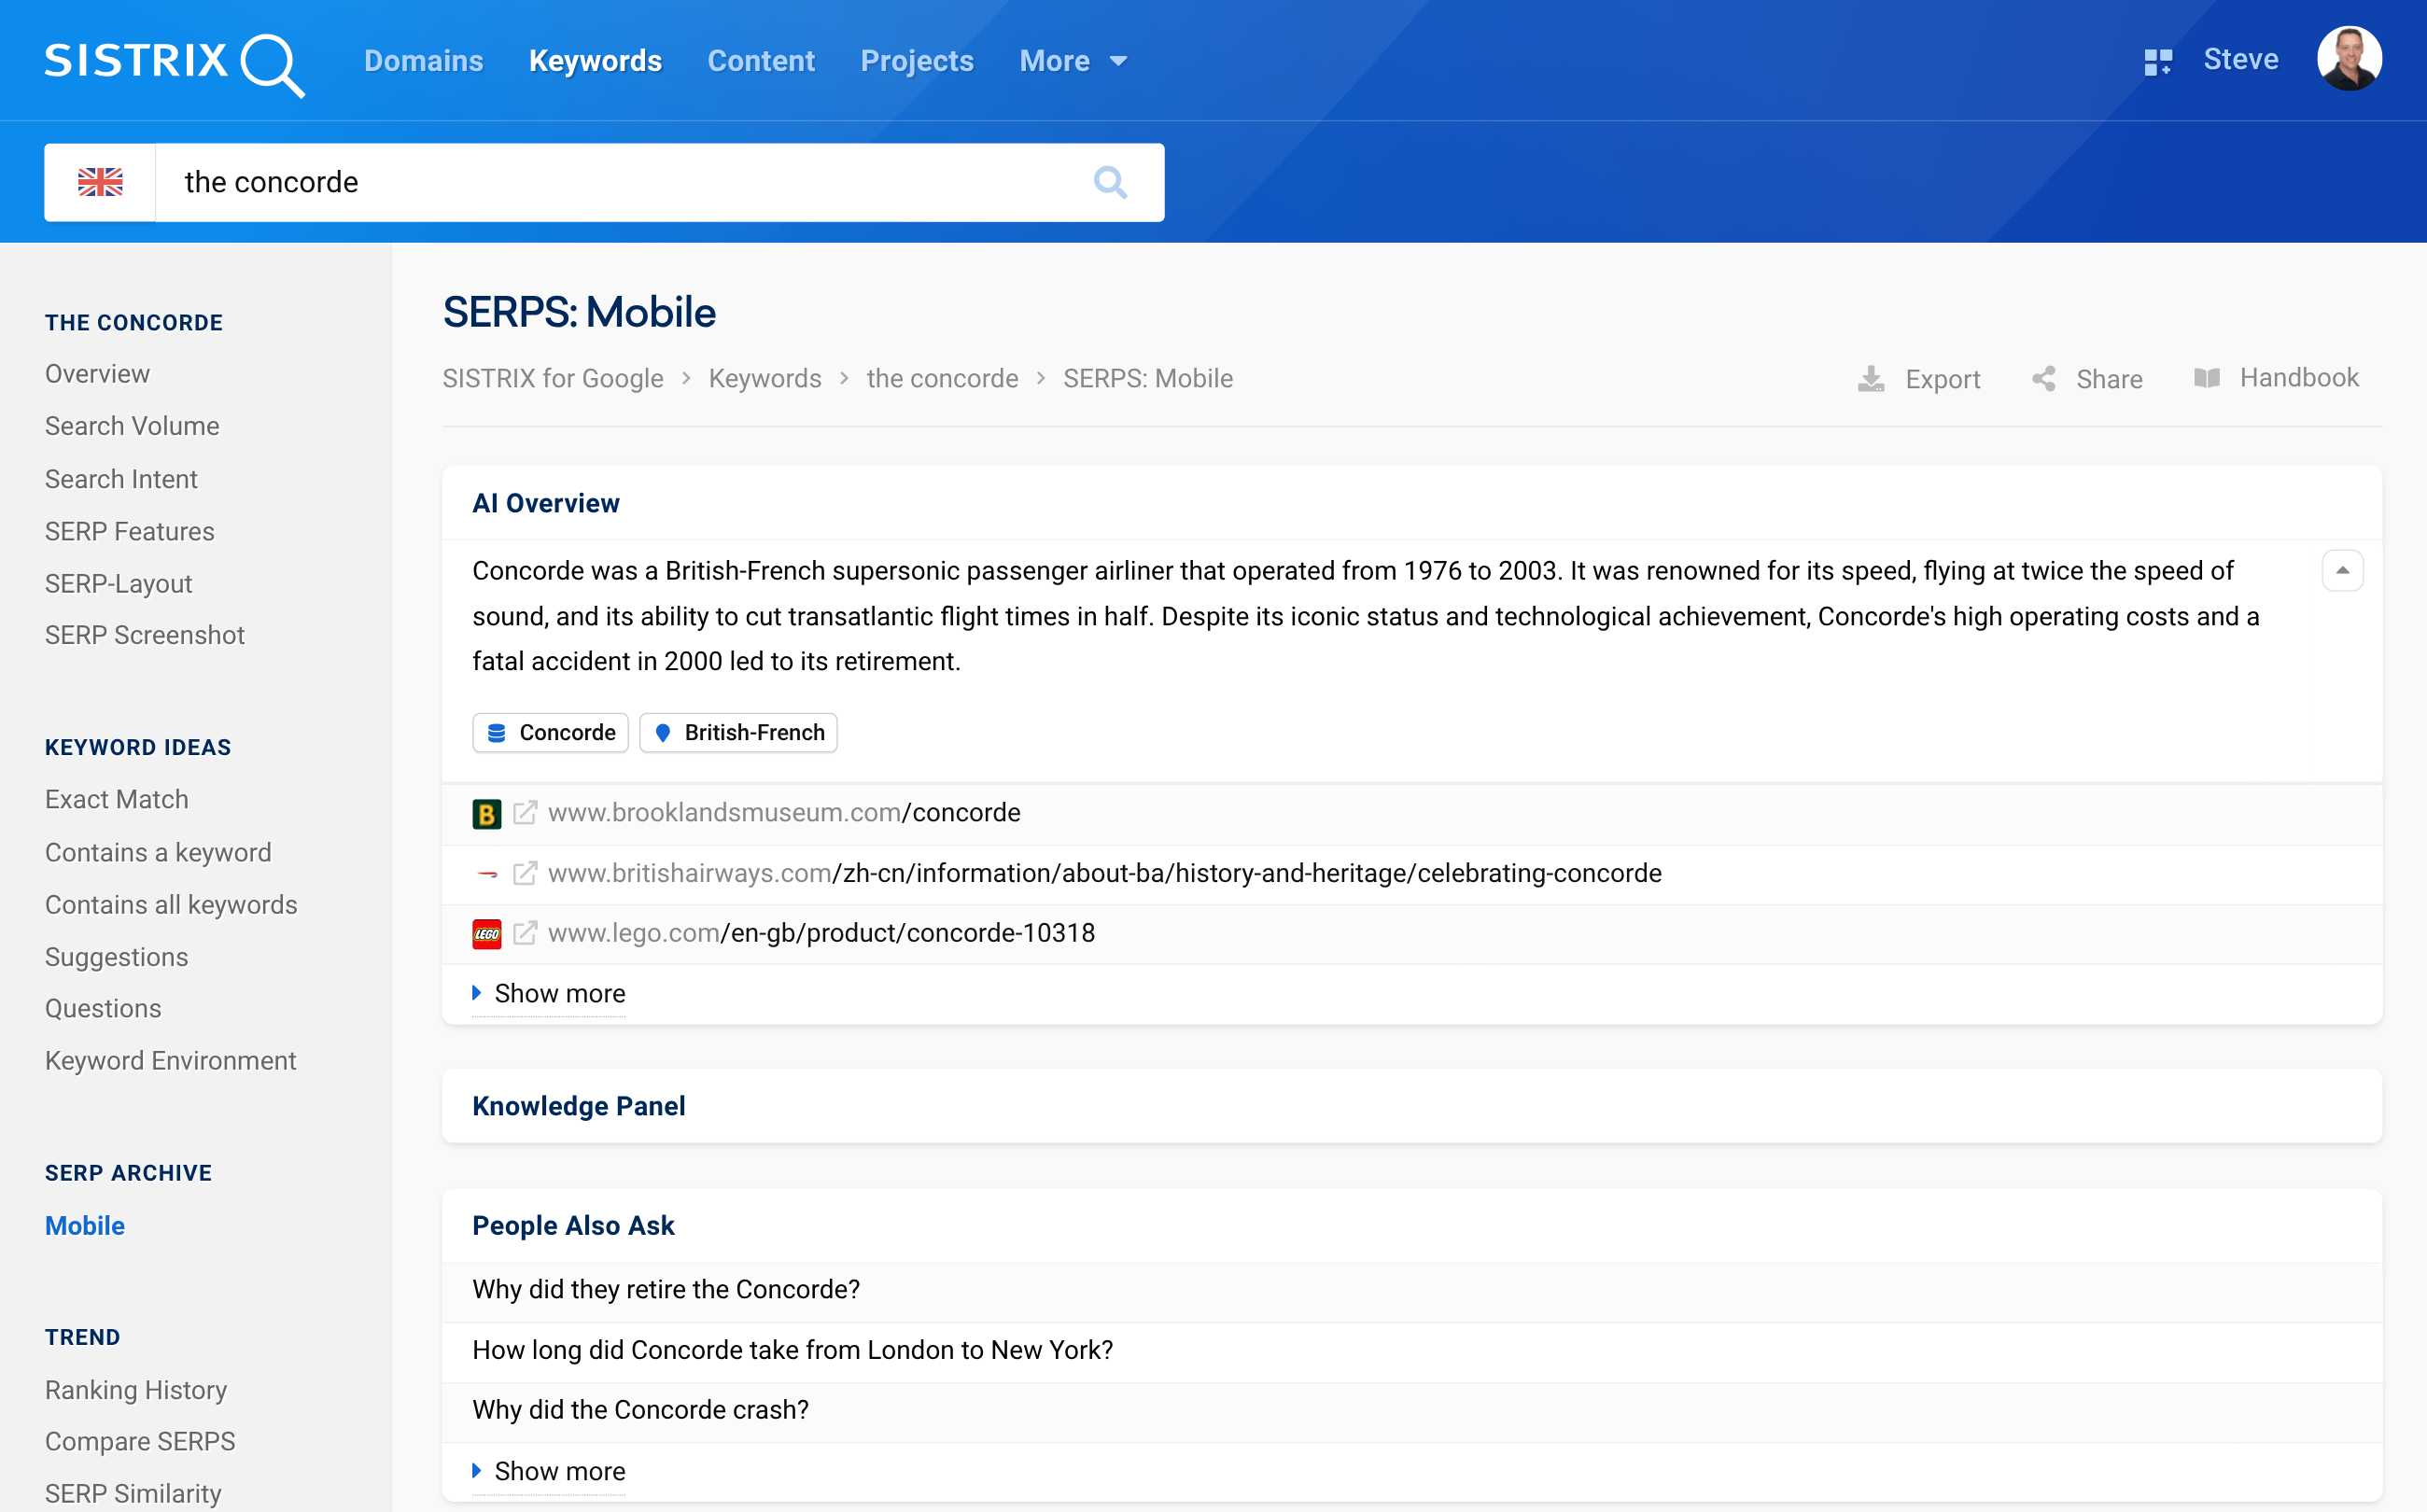Open SERP Features in the sidebar
Image resolution: width=2427 pixels, height=1512 pixels.
tap(130, 531)
